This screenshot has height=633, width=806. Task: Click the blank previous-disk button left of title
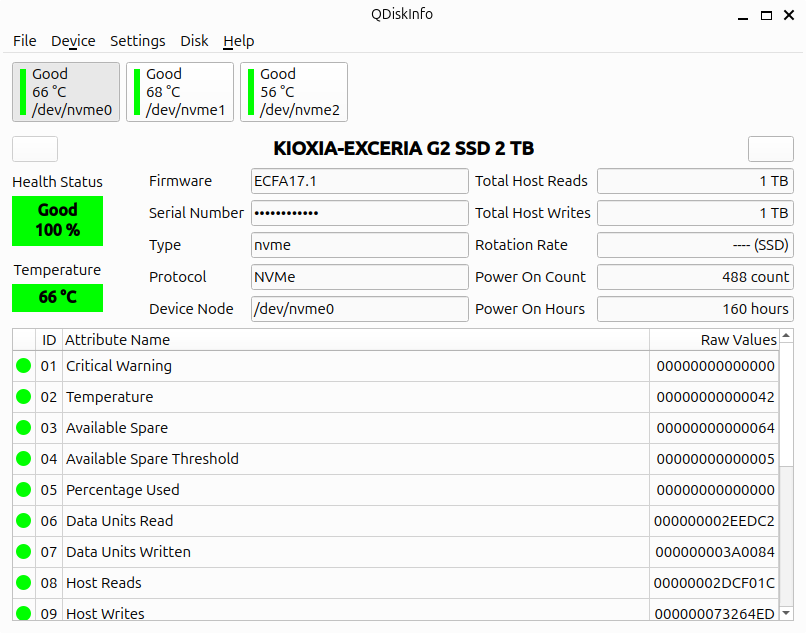(x=35, y=149)
